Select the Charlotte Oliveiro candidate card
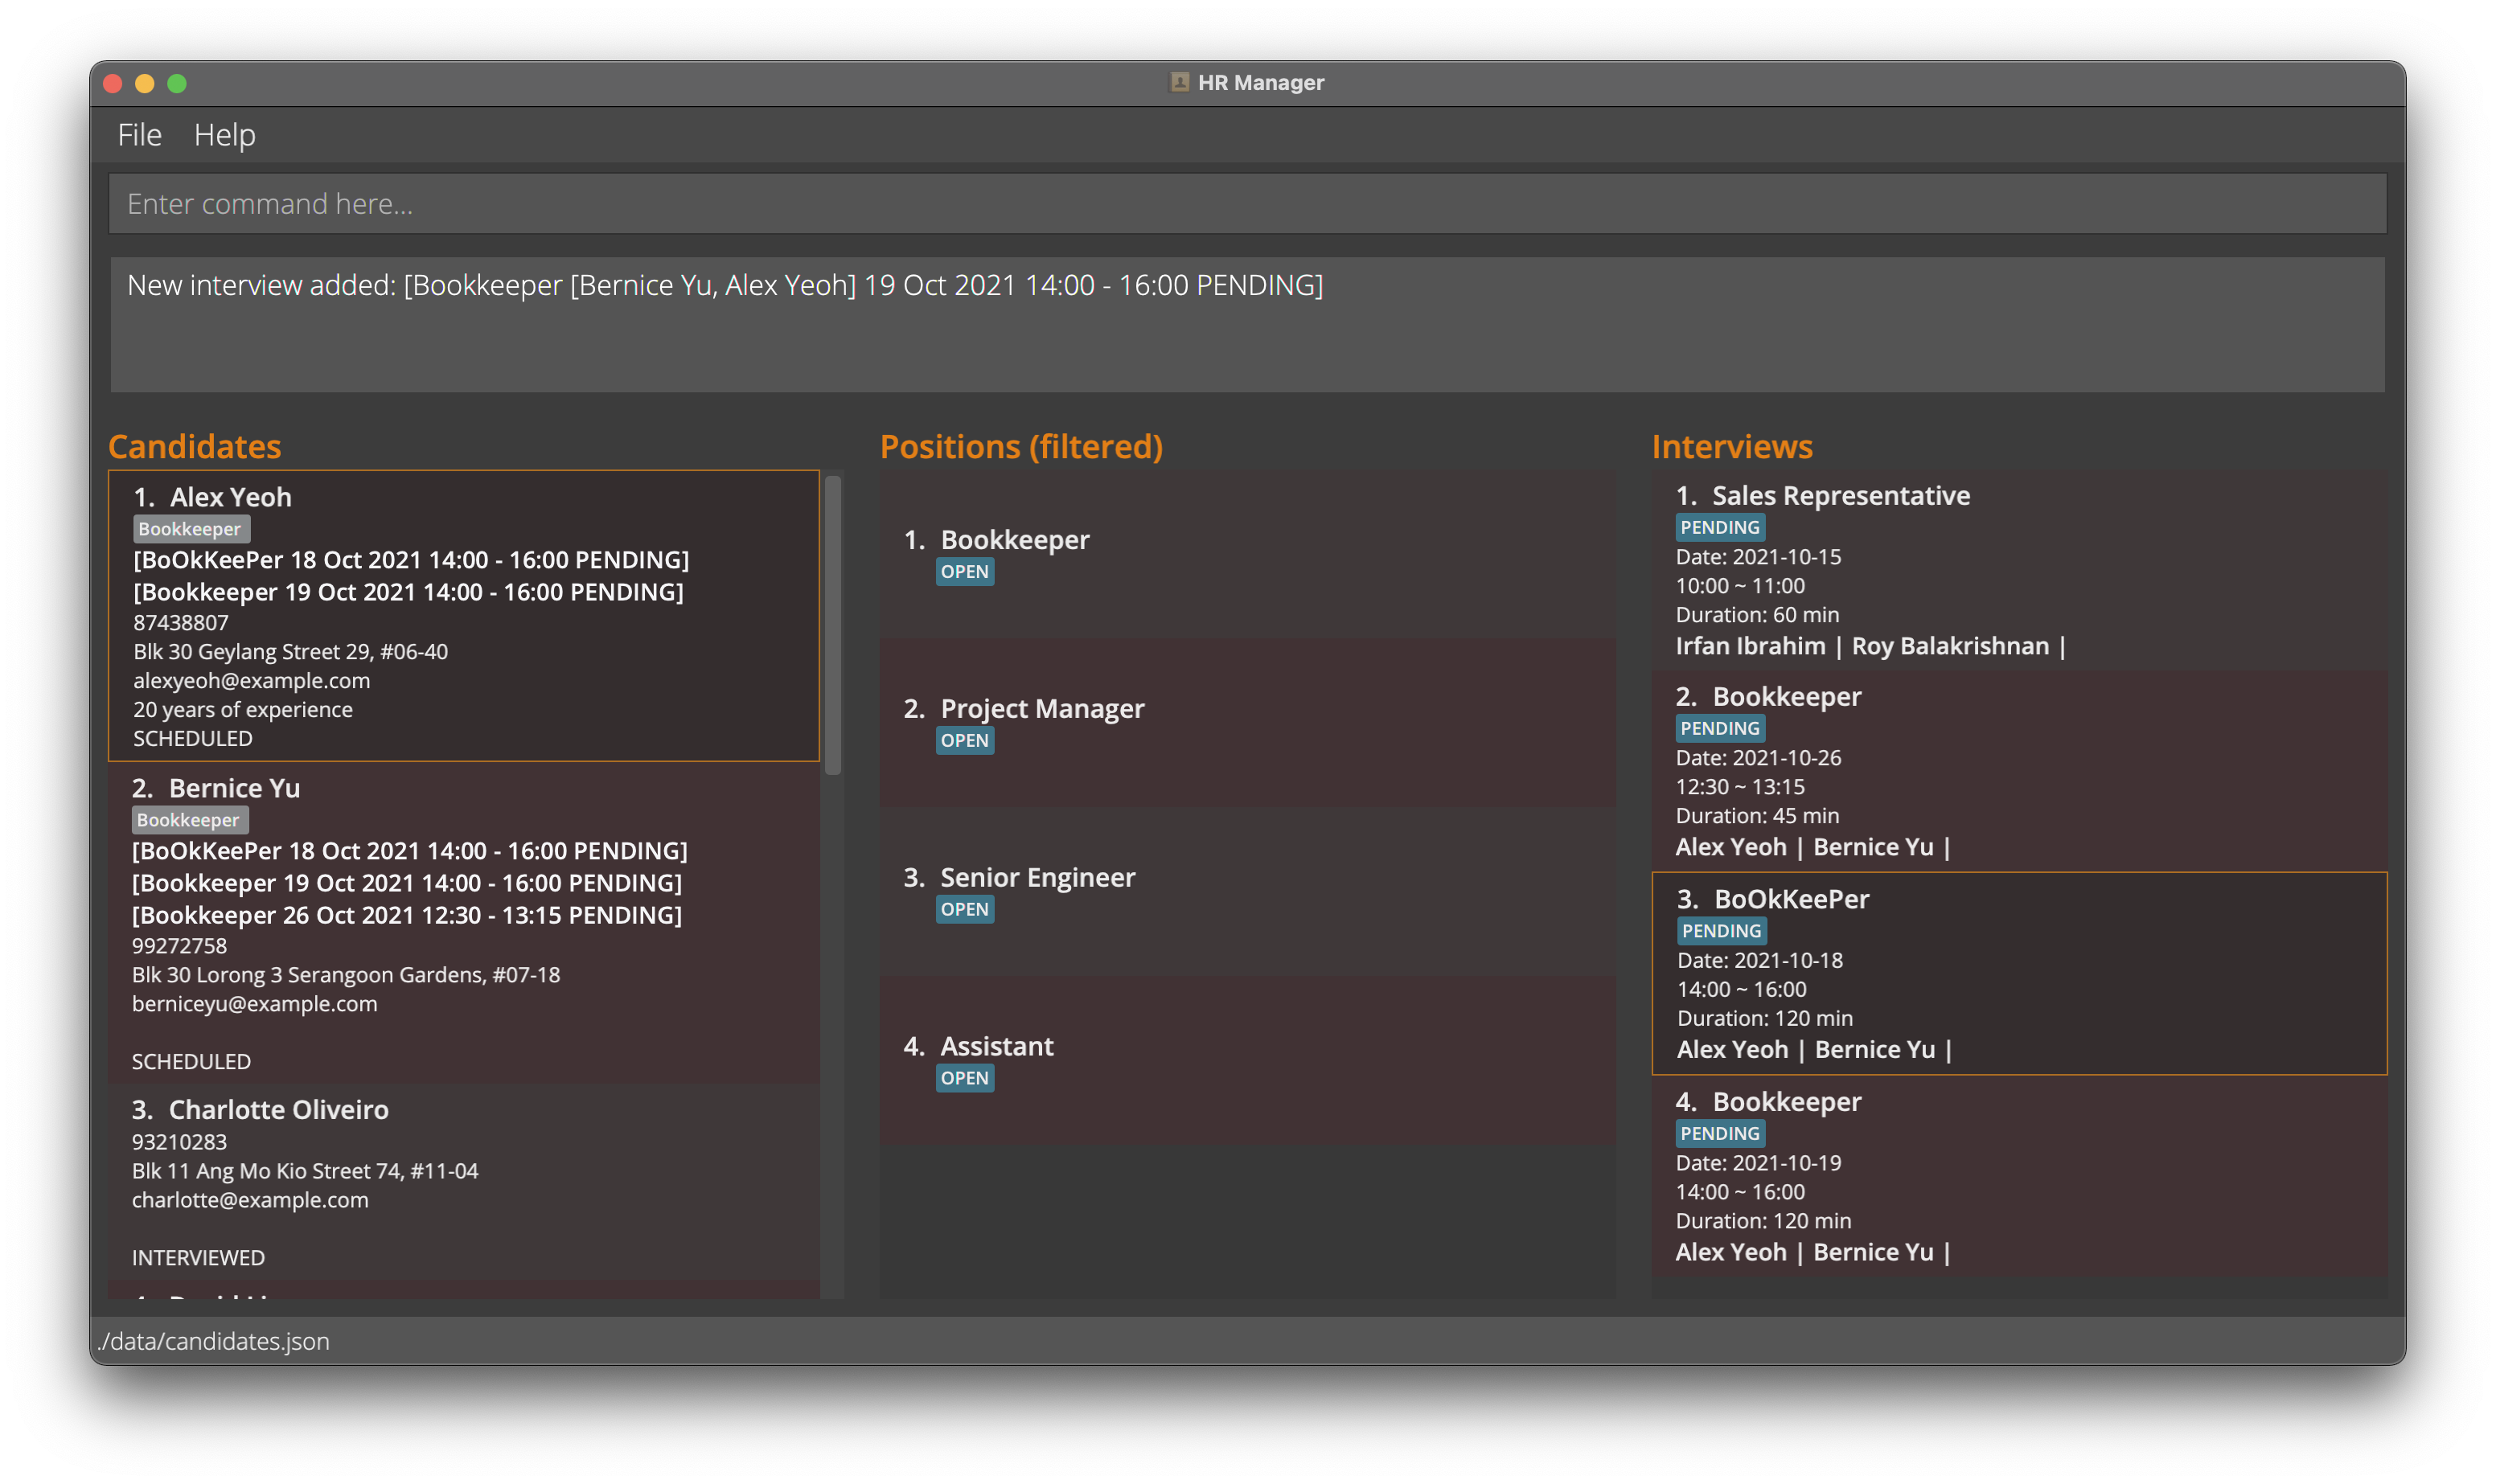This screenshot has height=1484, width=2496. (x=463, y=1182)
